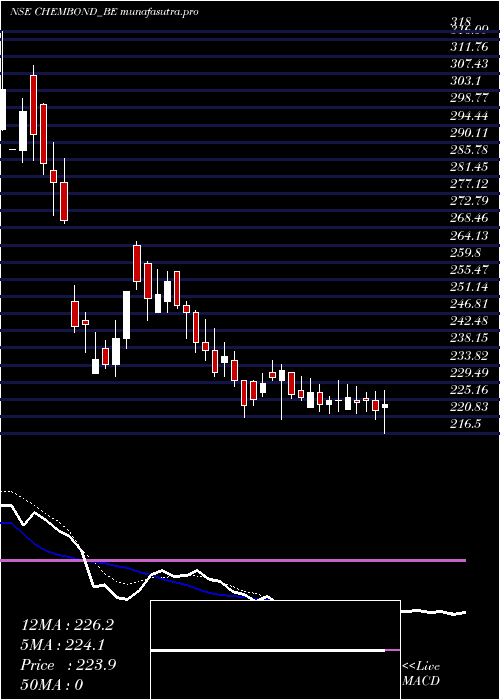Click the 298.77 price axis label

tap(469, 98)
